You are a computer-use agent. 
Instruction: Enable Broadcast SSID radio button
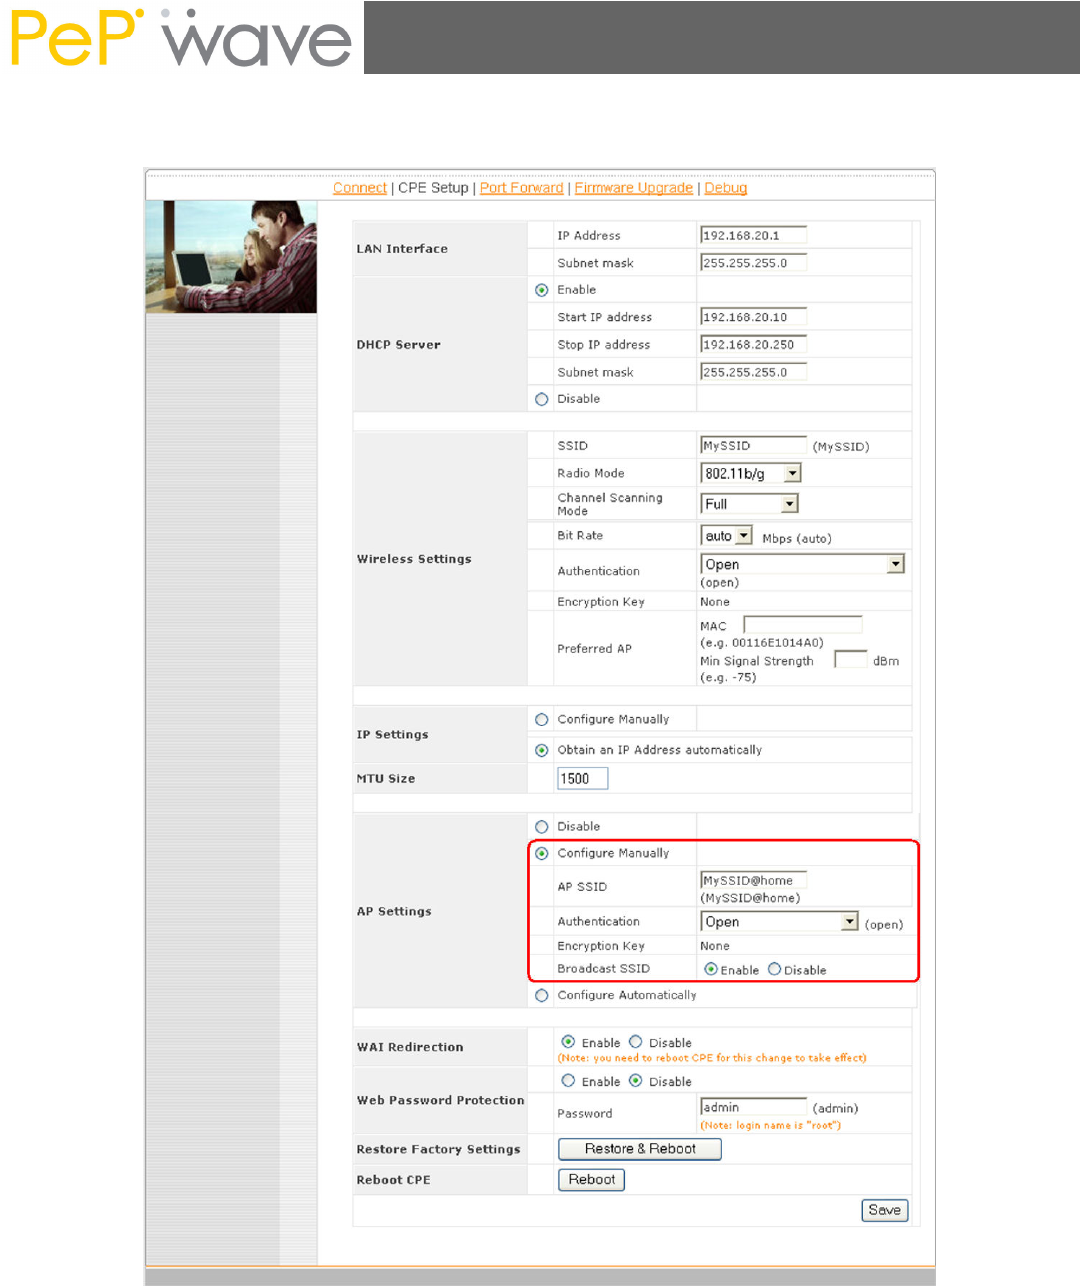click(711, 969)
